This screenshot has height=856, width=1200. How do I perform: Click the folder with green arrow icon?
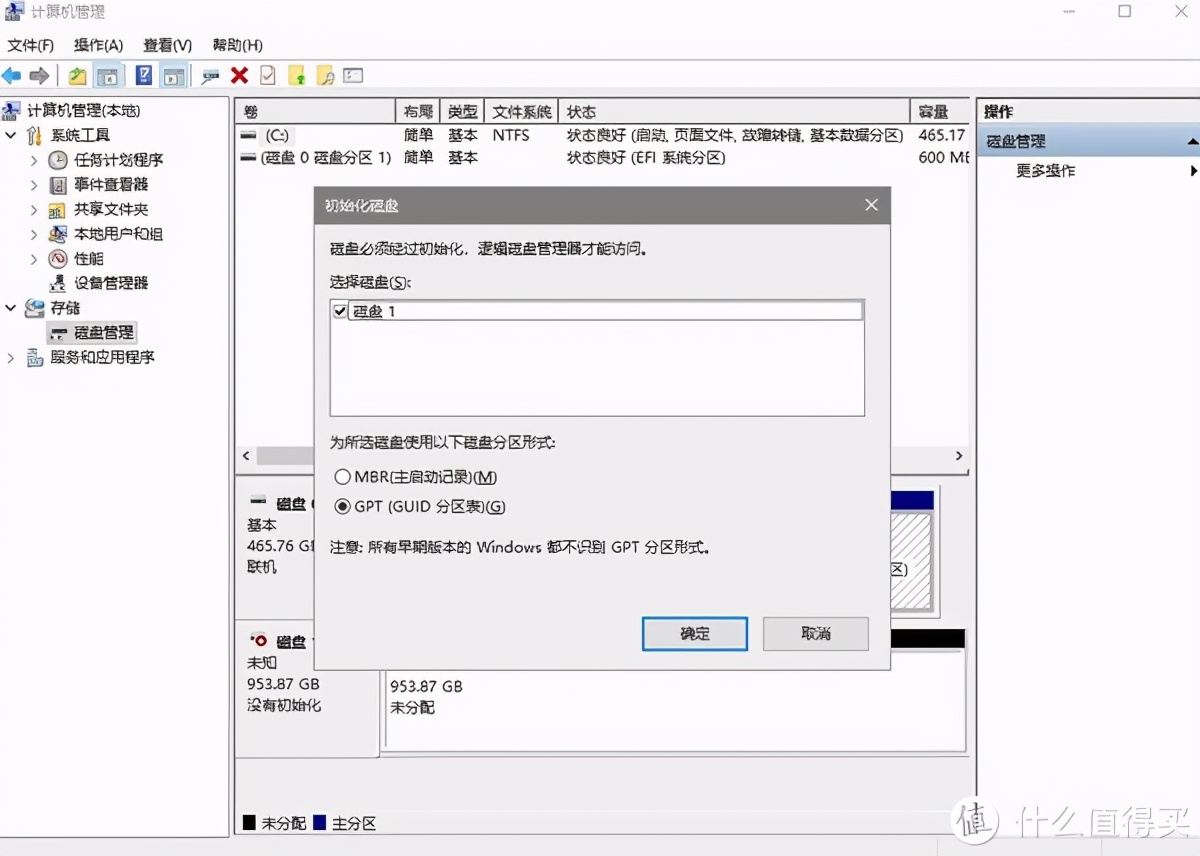[x=296, y=76]
